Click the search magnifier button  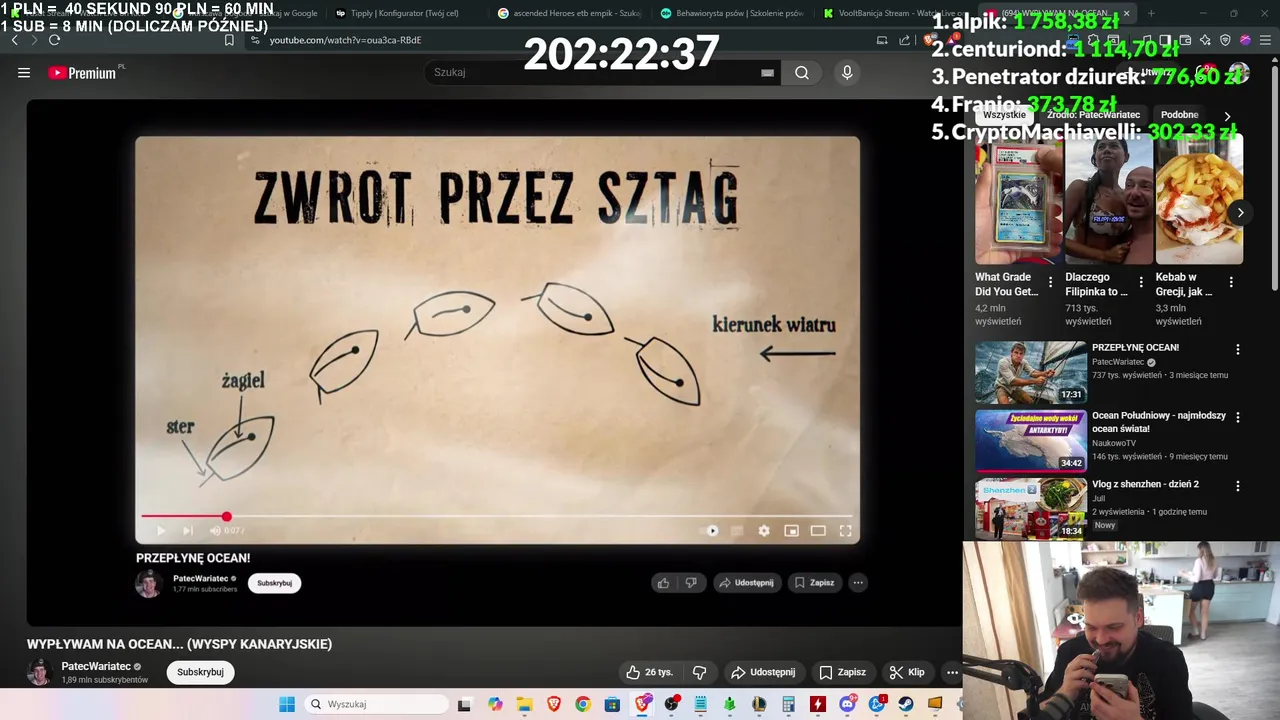(x=802, y=72)
